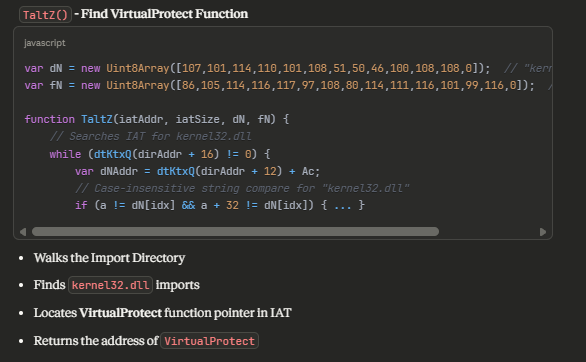Click the bullet 'Walks the Import Directory'
The image size is (586, 362).
pos(110,258)
